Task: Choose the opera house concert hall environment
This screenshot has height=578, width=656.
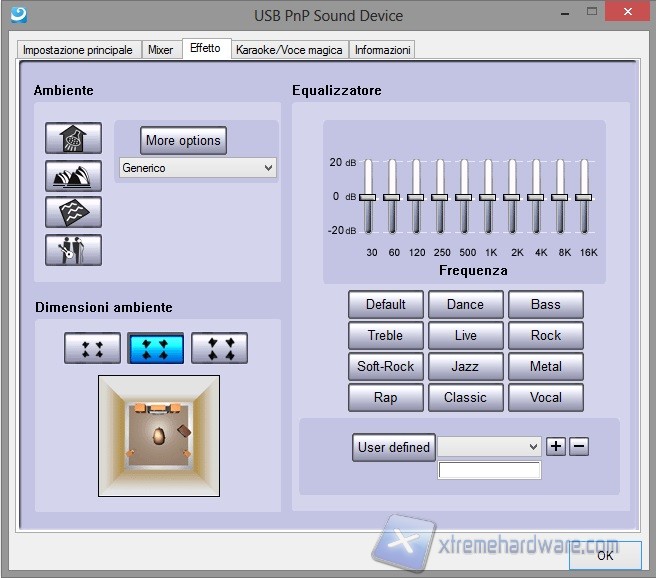Action: tap(73, 176)
